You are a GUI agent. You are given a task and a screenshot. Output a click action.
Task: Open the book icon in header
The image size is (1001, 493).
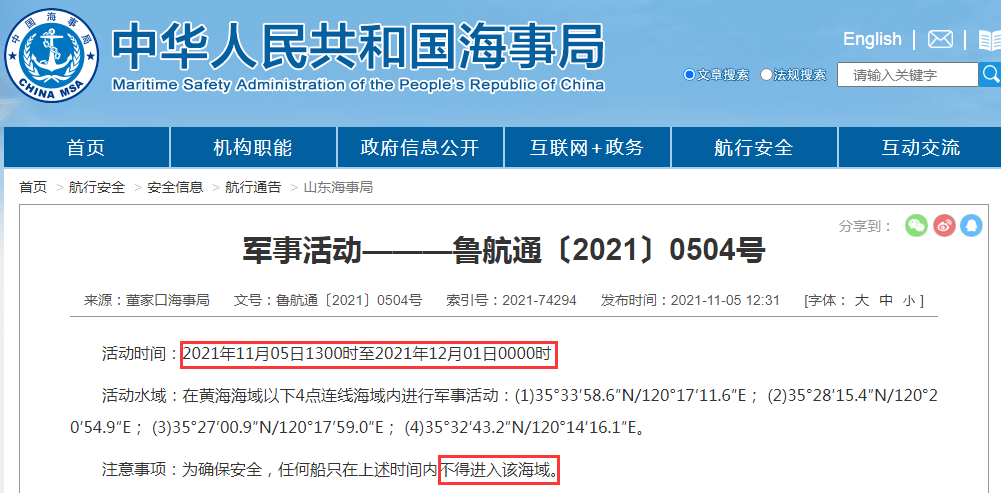pyautogui.click(x=990, y=40)
